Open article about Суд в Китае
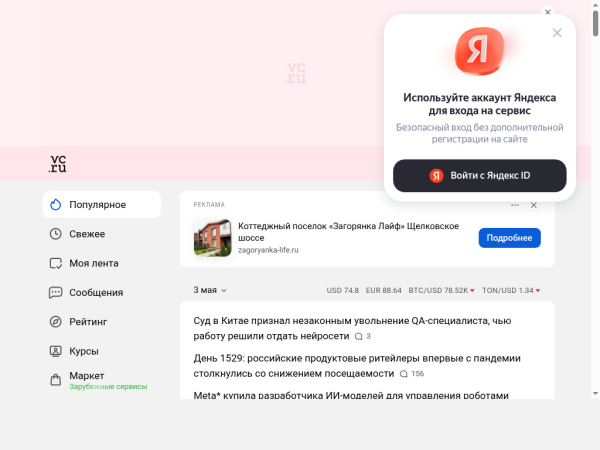600x450 pixels. pos(352,328)
